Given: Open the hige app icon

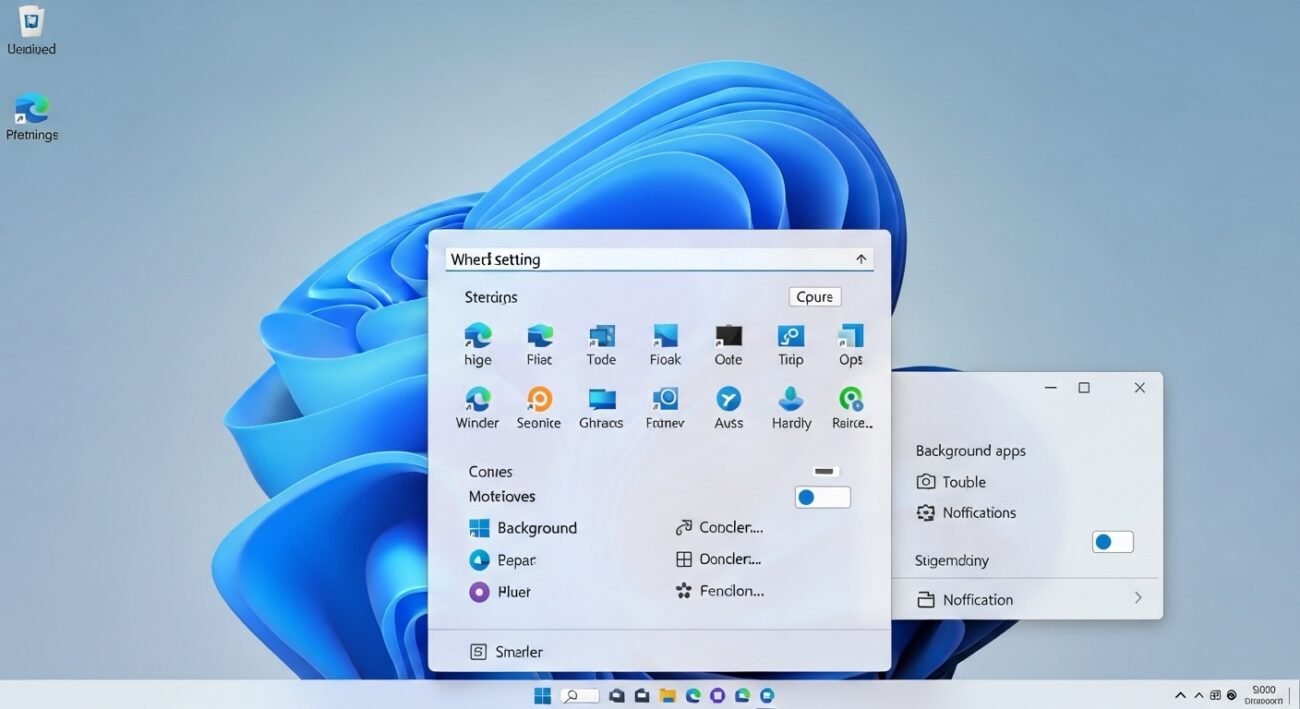Looking at the screenshot, I should (x=477, y=337).
